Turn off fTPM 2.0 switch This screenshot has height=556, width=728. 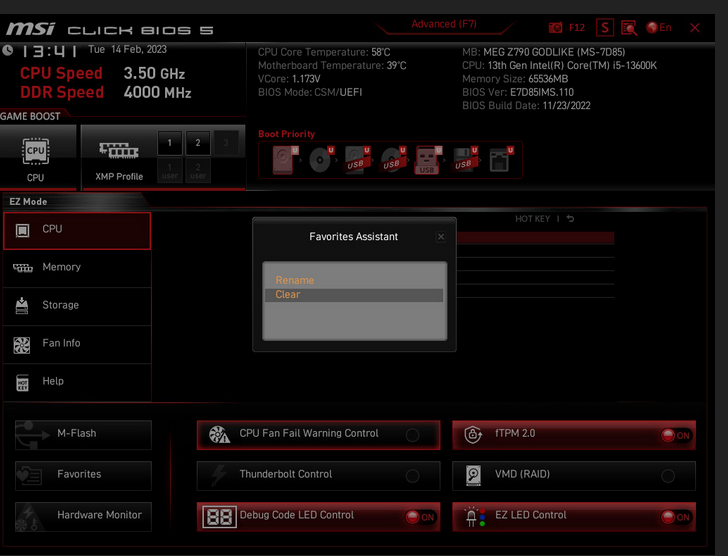(x=676, y=435)
